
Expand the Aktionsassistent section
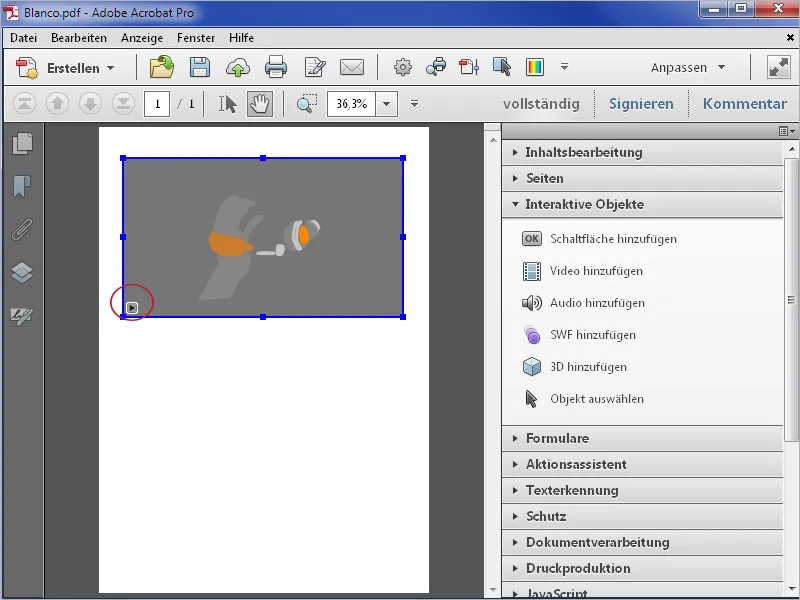(x=642, y=464)
